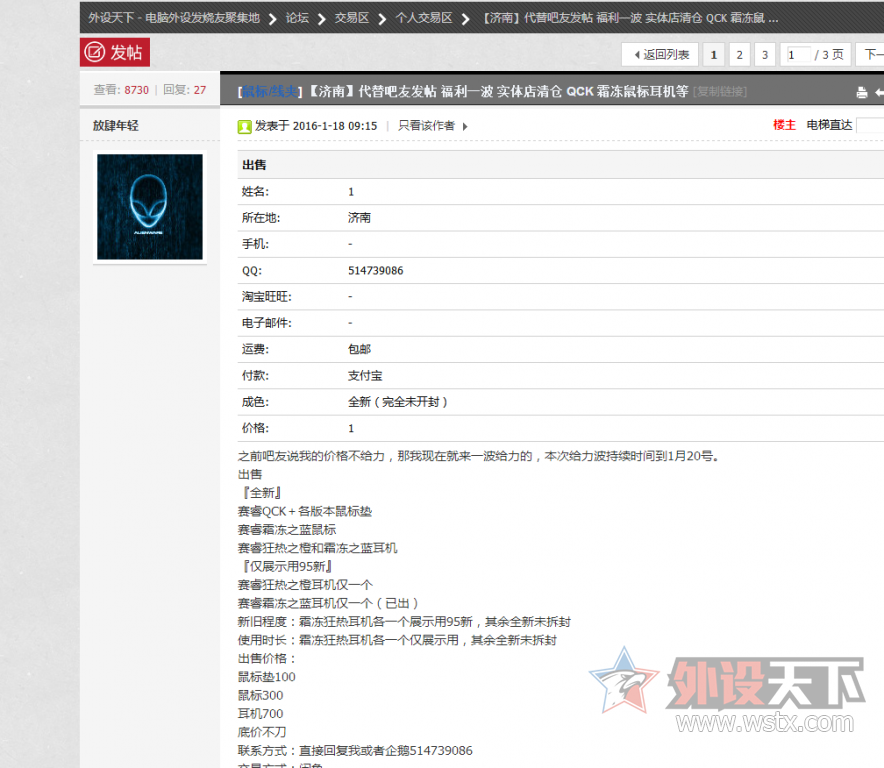Click the 『仅展示用95新』 line
The image size is (884, 768).
coord(285,566)
